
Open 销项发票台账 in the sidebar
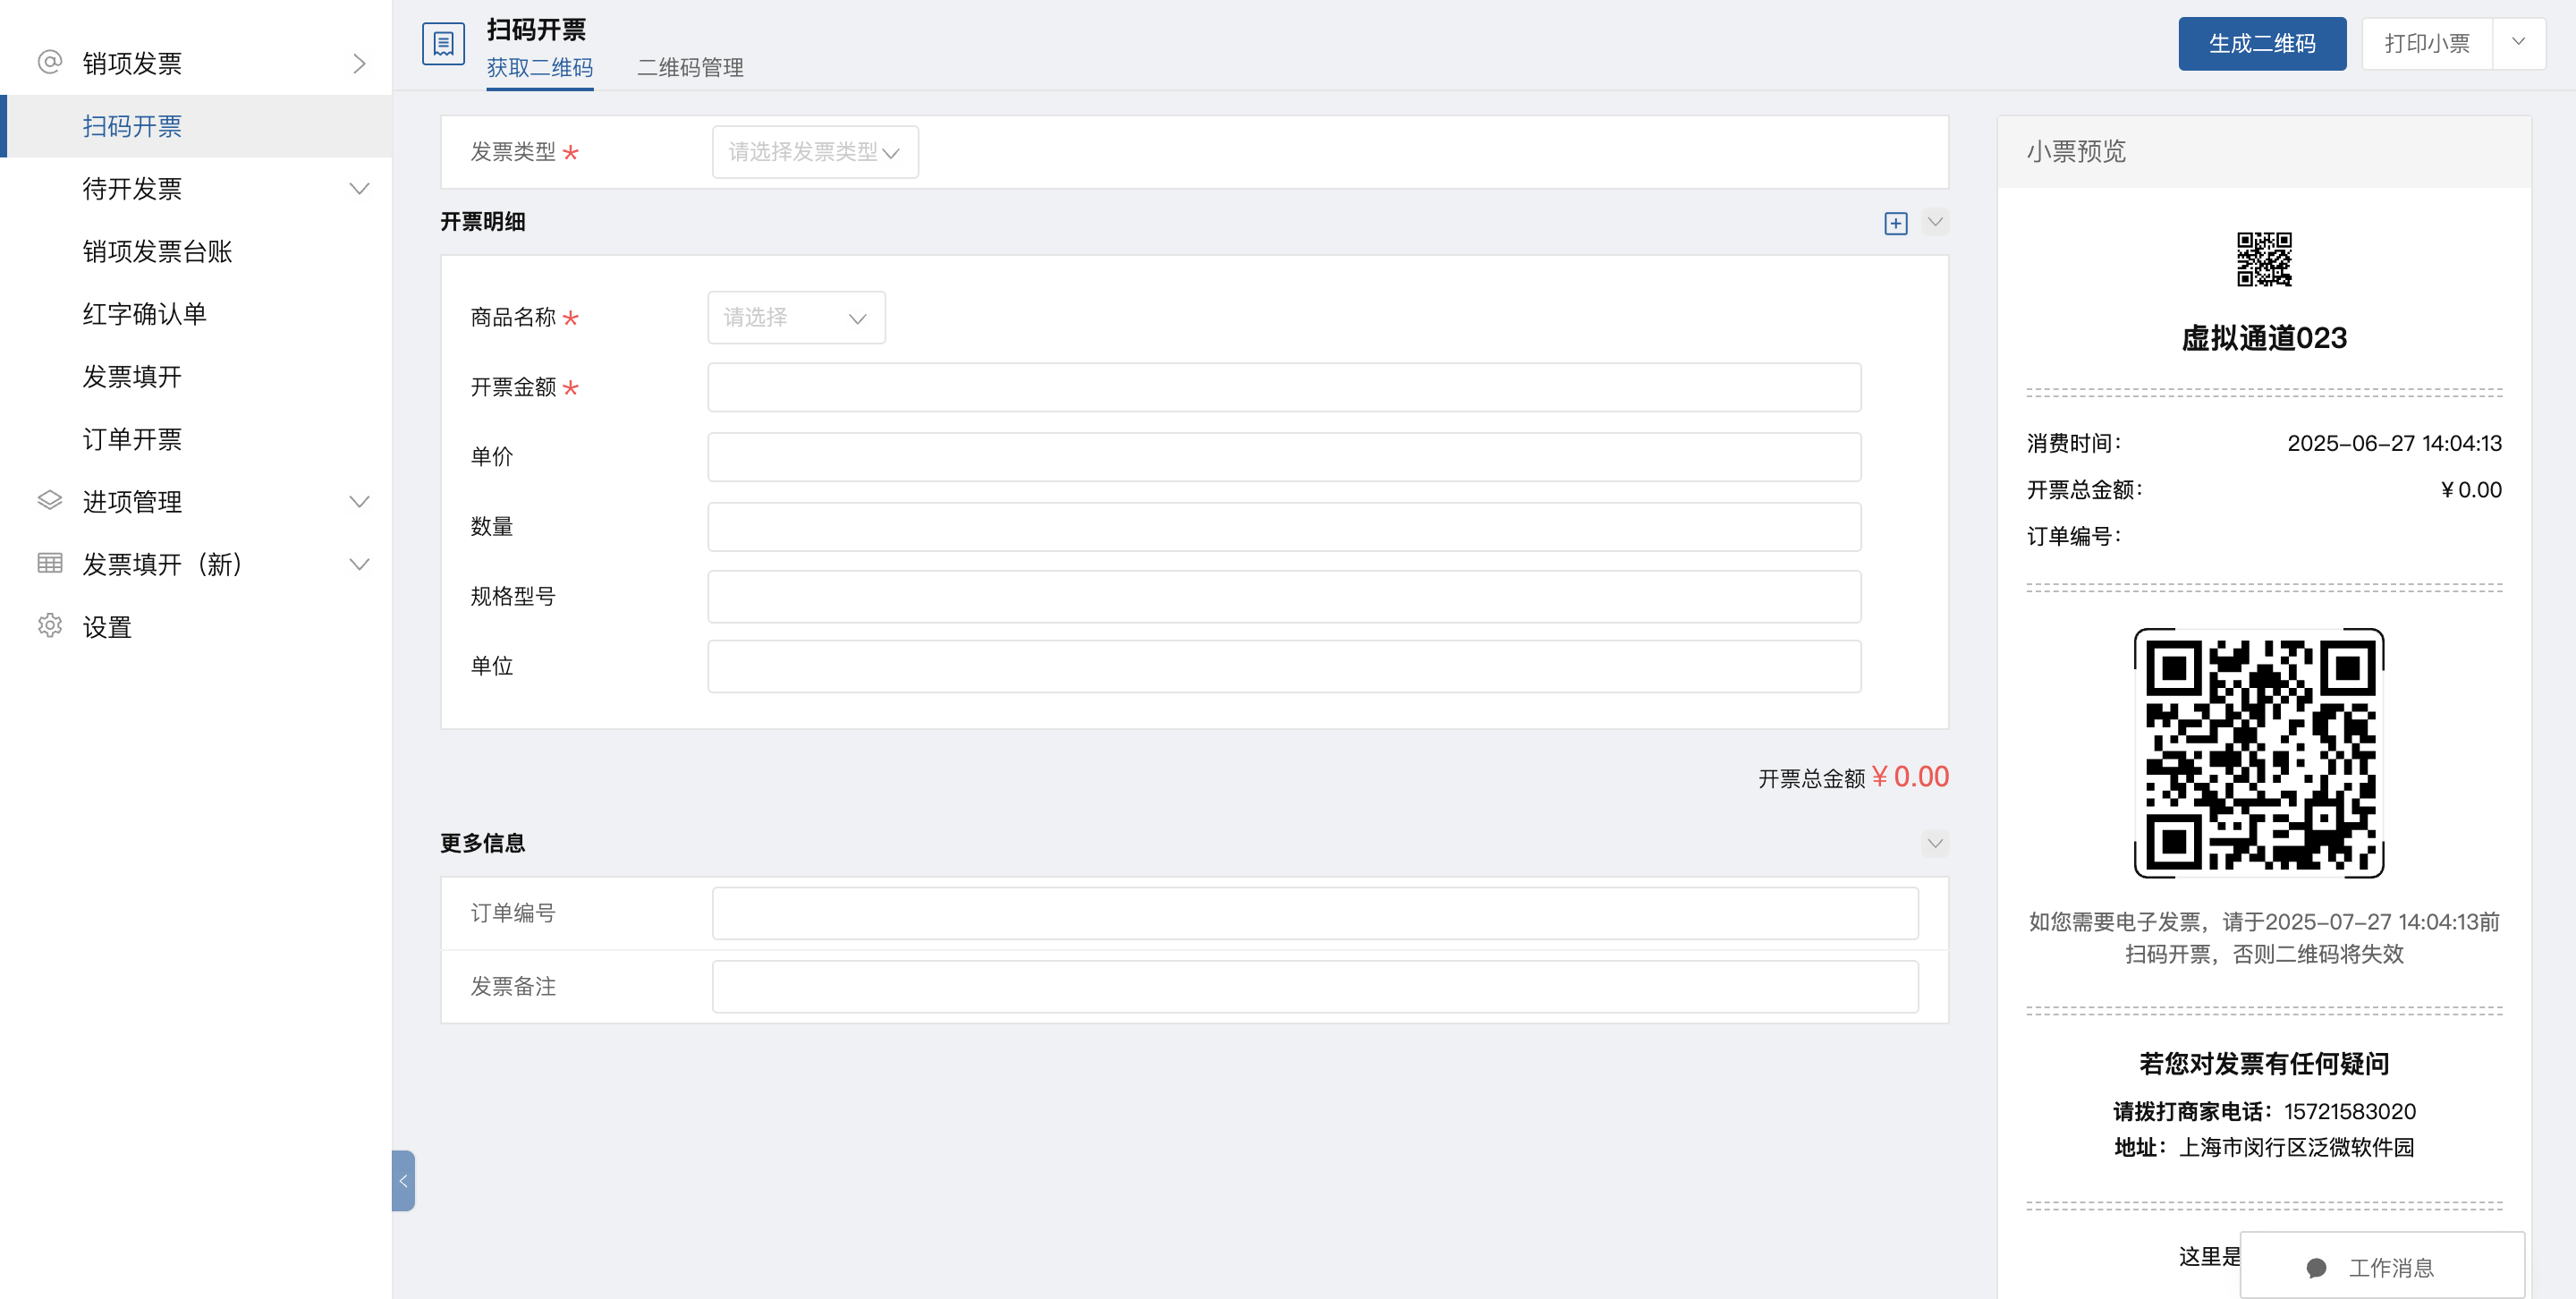coord(157,251)
